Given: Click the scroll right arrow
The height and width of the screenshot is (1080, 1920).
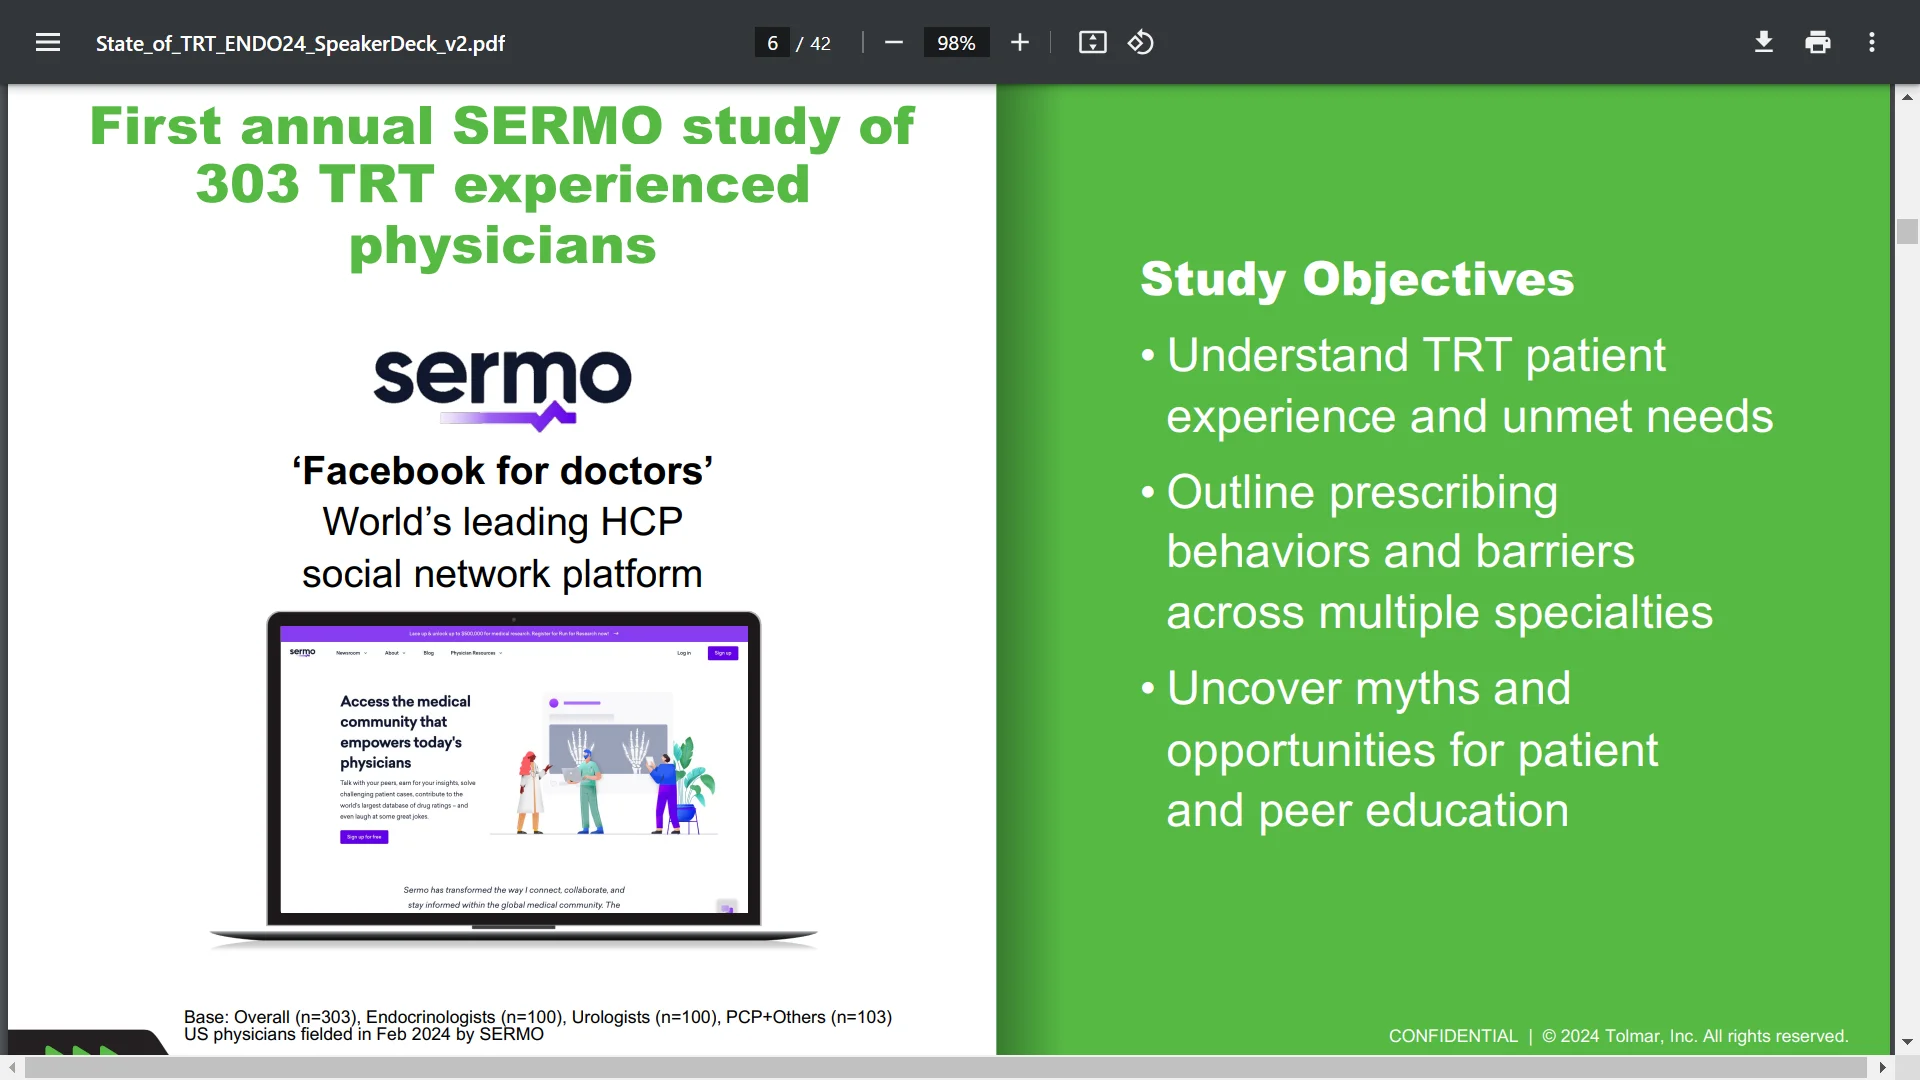Looking at the screenshot, I should pyautogui.click(x=1882, y=1068).
